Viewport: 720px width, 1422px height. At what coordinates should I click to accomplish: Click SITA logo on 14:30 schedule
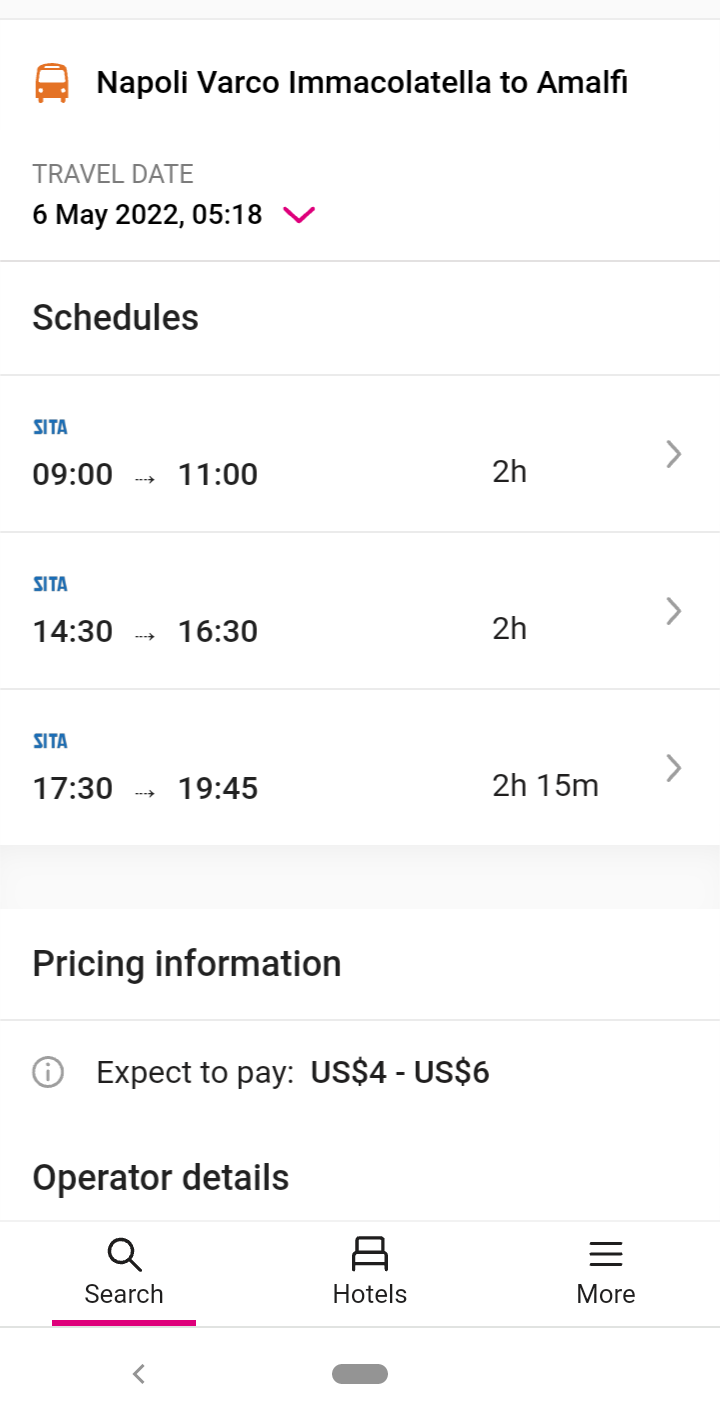(x=50, y=585)
